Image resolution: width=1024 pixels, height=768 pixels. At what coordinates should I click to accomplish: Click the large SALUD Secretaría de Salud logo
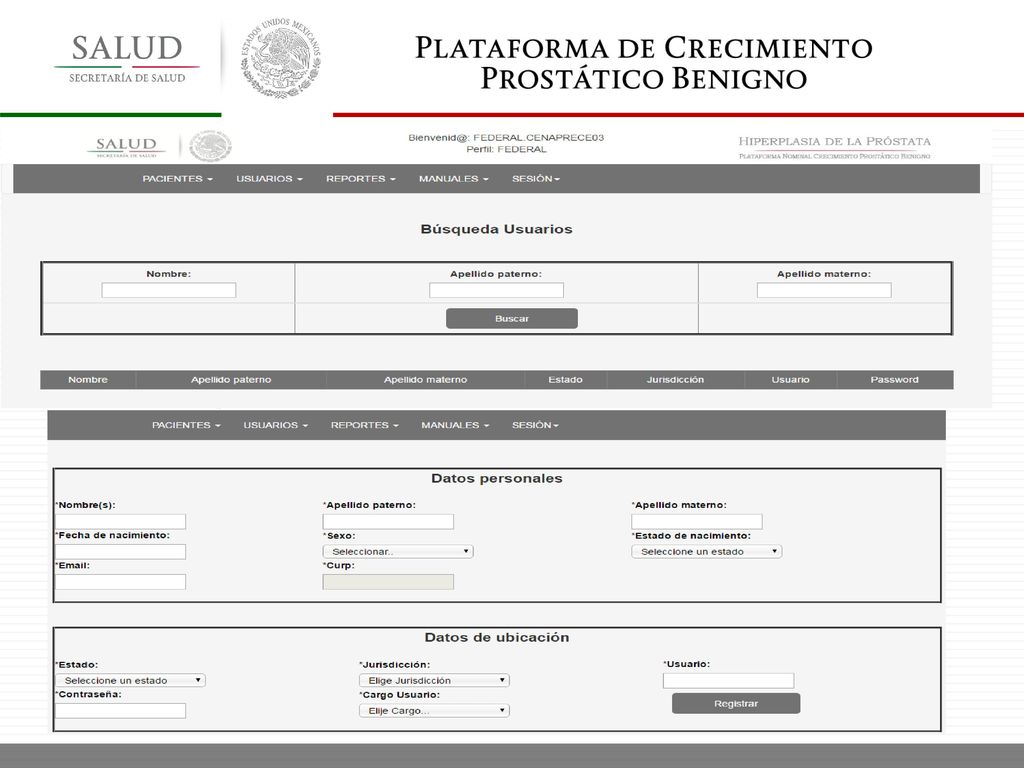127,58
